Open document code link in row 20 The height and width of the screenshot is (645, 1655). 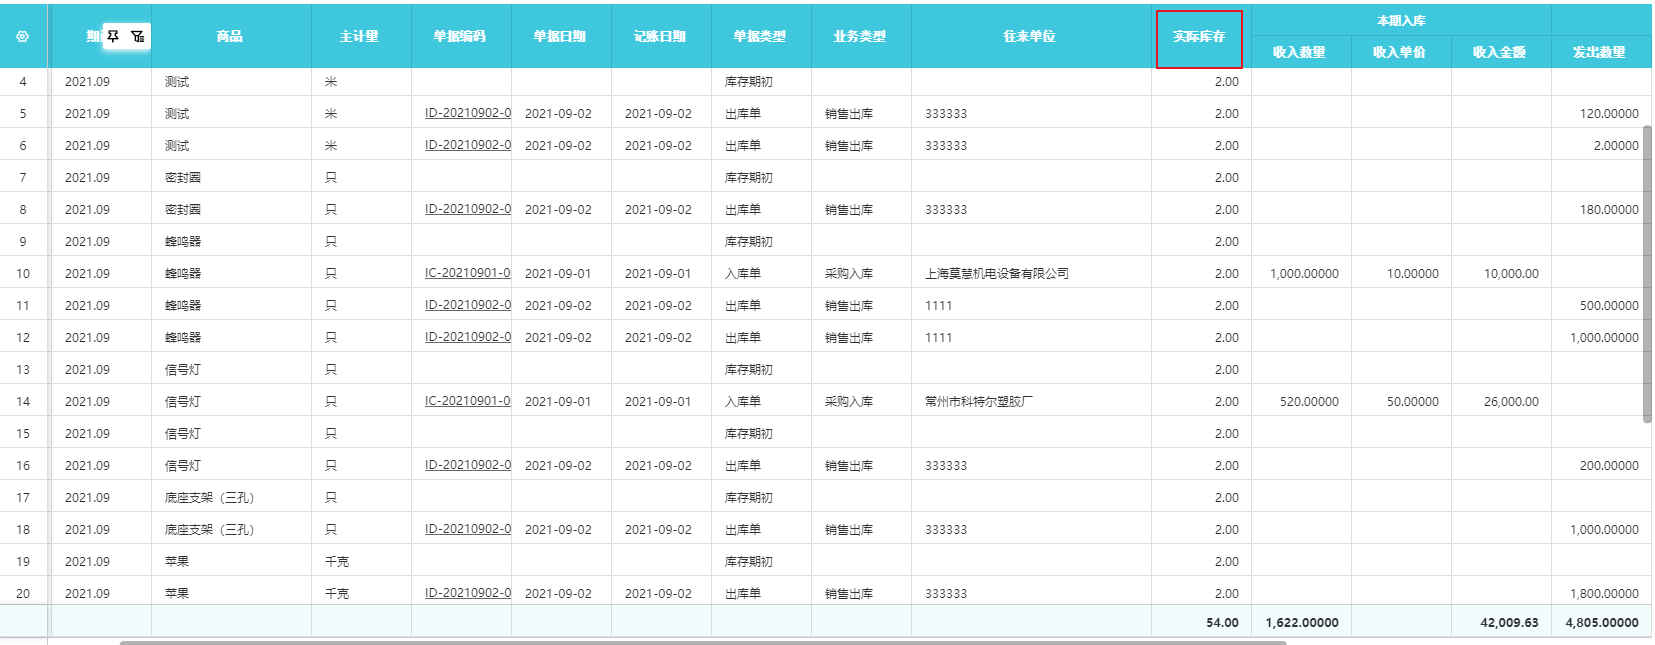(x=467, y=593)
